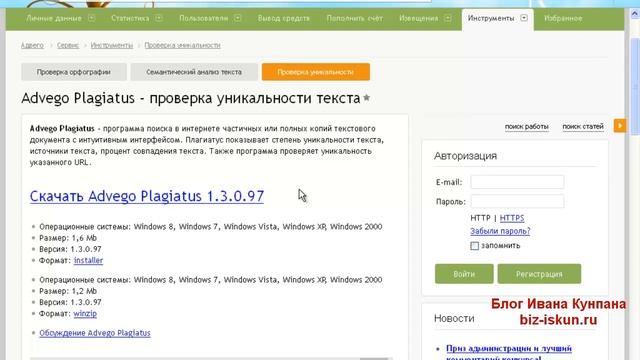Open the Извещения menu
The width and height of the screenshot is (640, 360).
point(418,18)
